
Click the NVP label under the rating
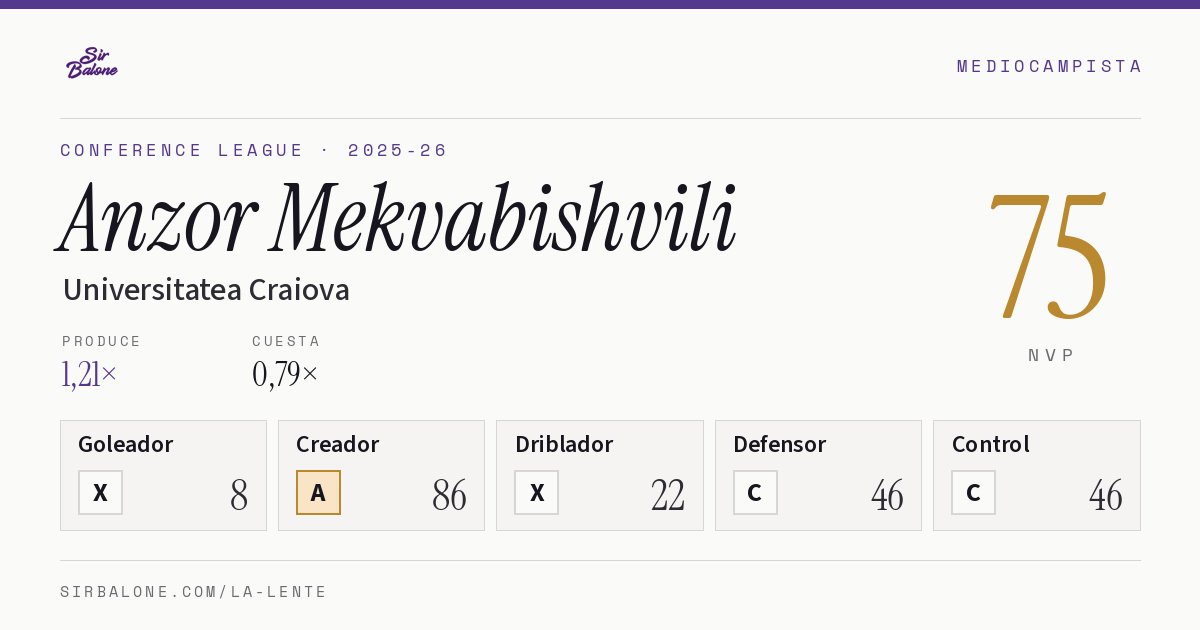[1051, 355]
